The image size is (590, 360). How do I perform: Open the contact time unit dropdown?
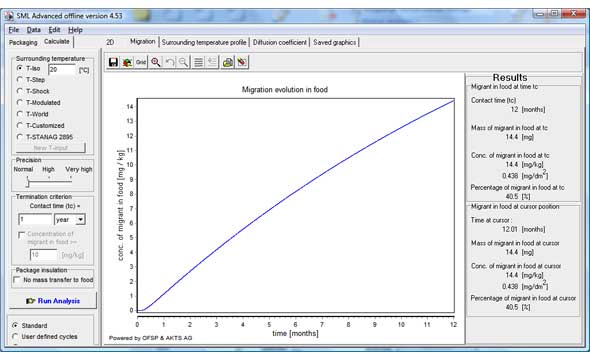pos(81,219)
